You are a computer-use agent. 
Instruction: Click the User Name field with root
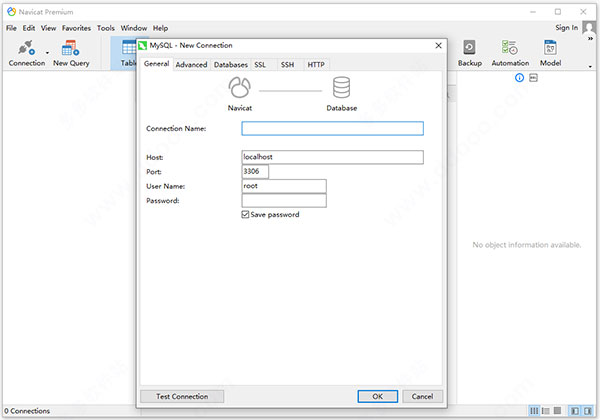pyautogui.click(x=284, y=186)
